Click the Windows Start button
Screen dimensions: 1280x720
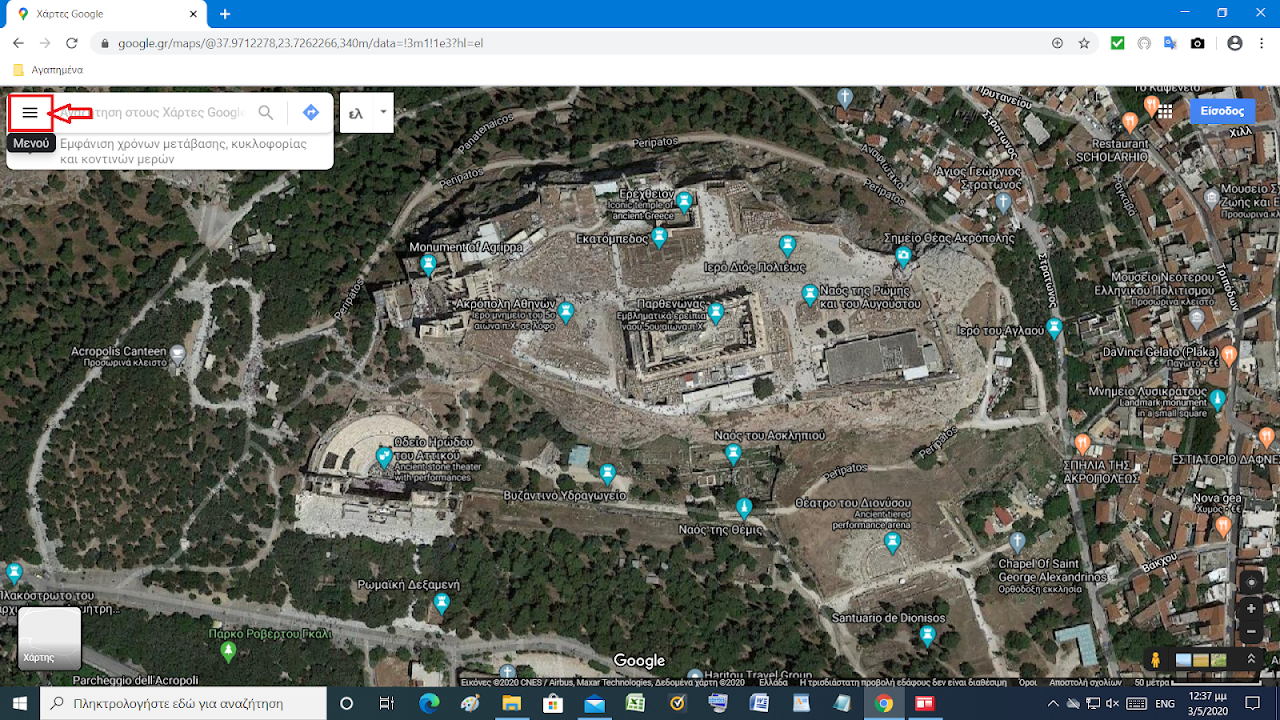(x=20, y=703)
